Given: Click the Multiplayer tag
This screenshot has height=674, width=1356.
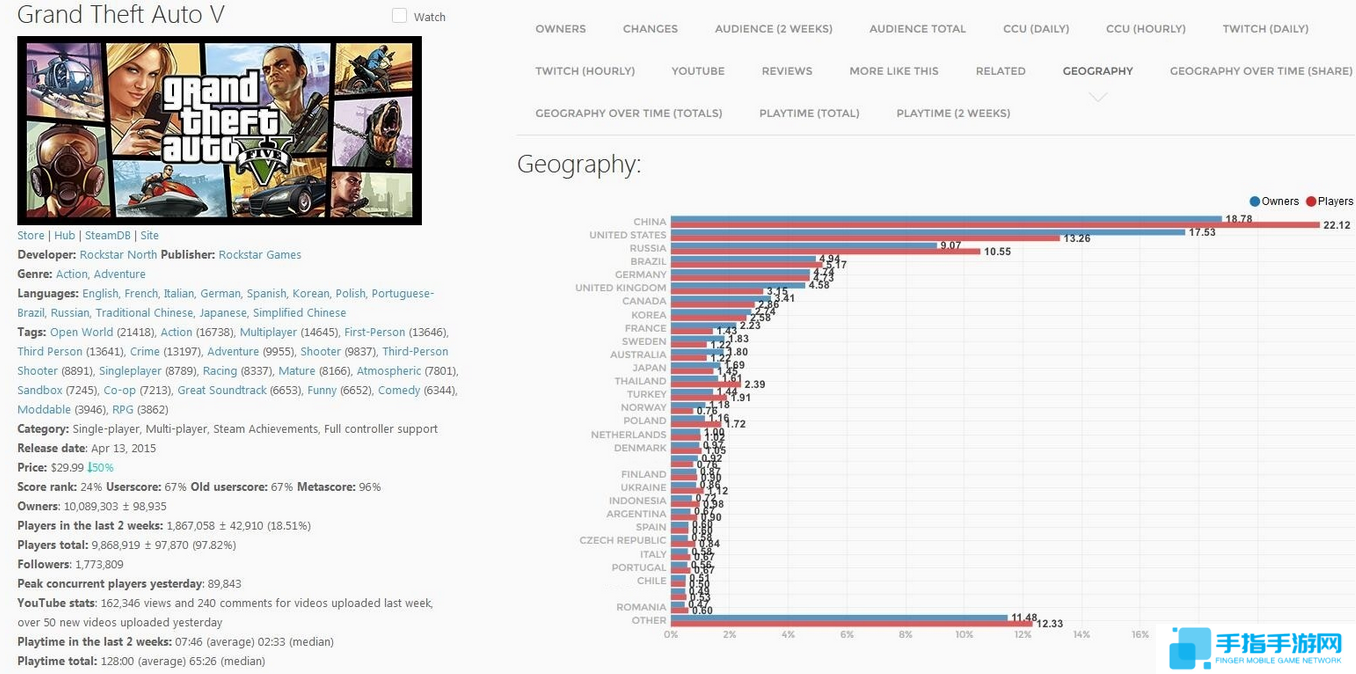Looking at the screenshot, I should tap(268, 332).
